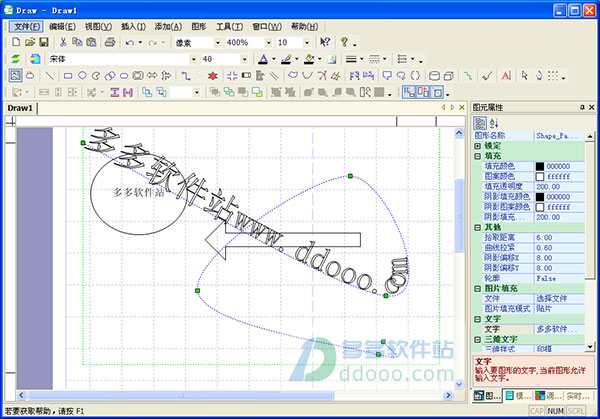This screenshot has height=419, width=600.
Task: Select the ellipse shape tool
Action: pos(82,76)
